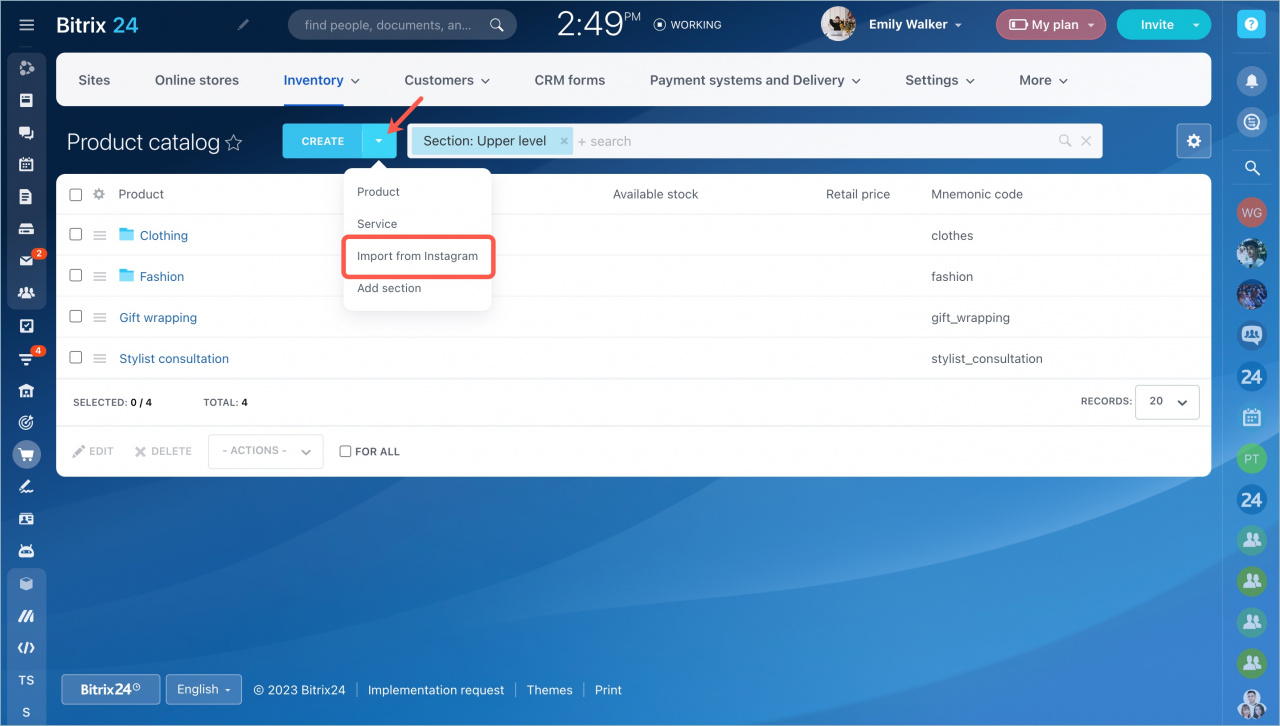Switch to the Online stores tab
The image size is (1280, 726).
(197, 80)
